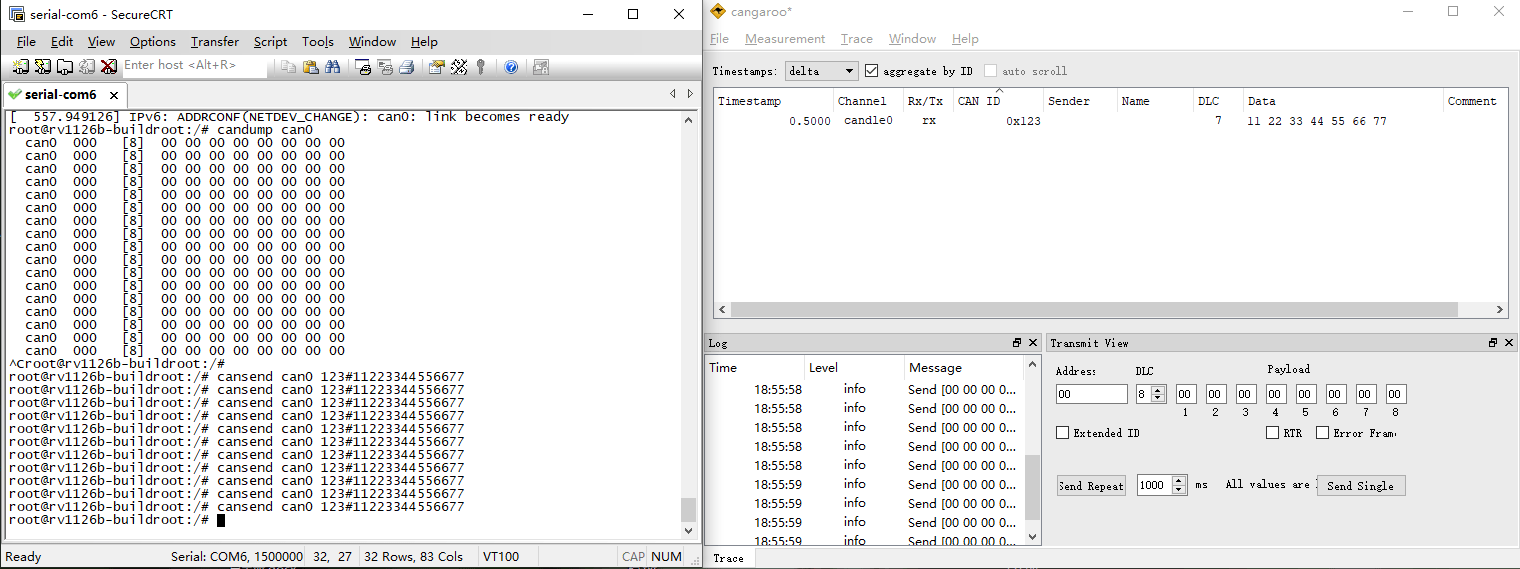
Task: Click the Print Selection toolbar icon
Action: tap(385, 67)
